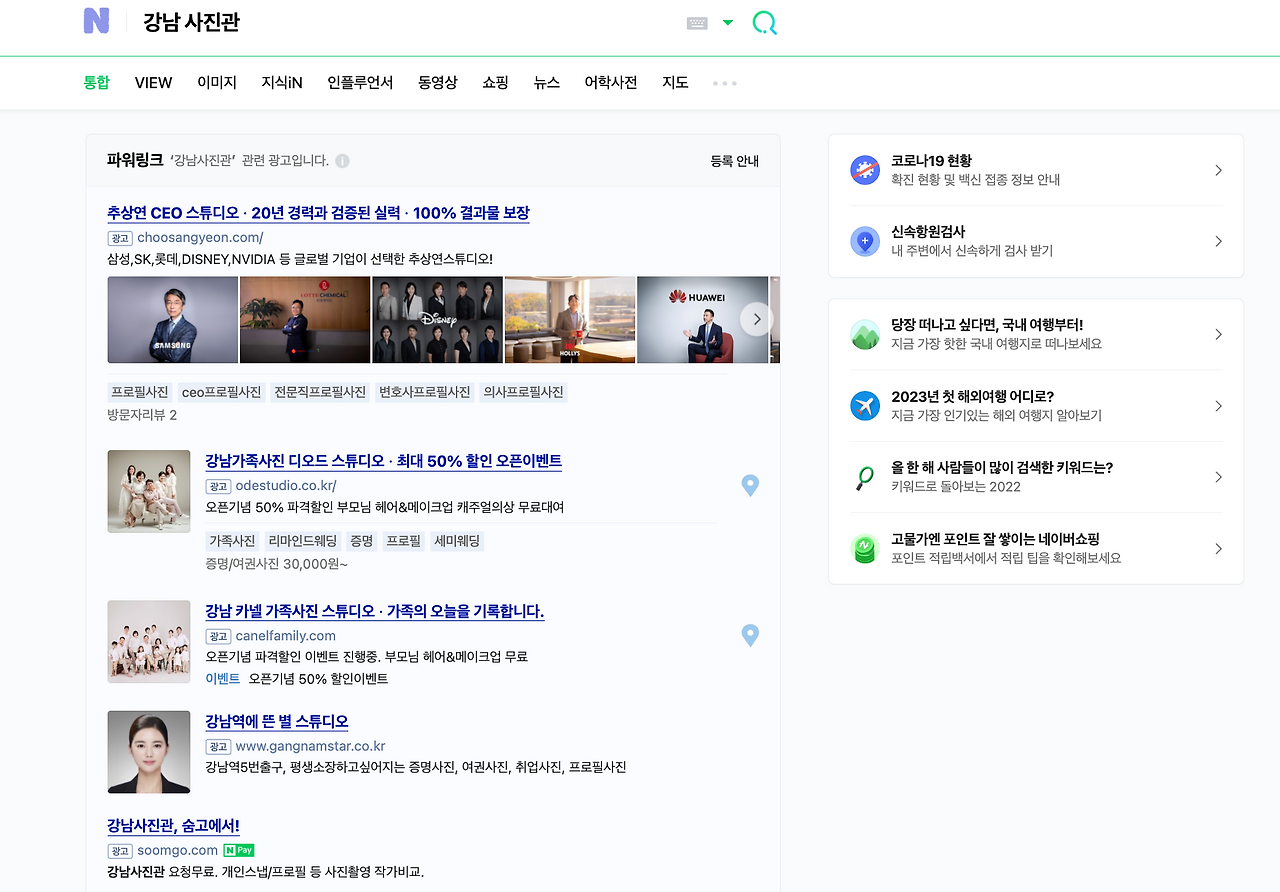This screenshot has width=1280, height=892.
Task: Open the 이미지 tab
Action: click(217, 83)
